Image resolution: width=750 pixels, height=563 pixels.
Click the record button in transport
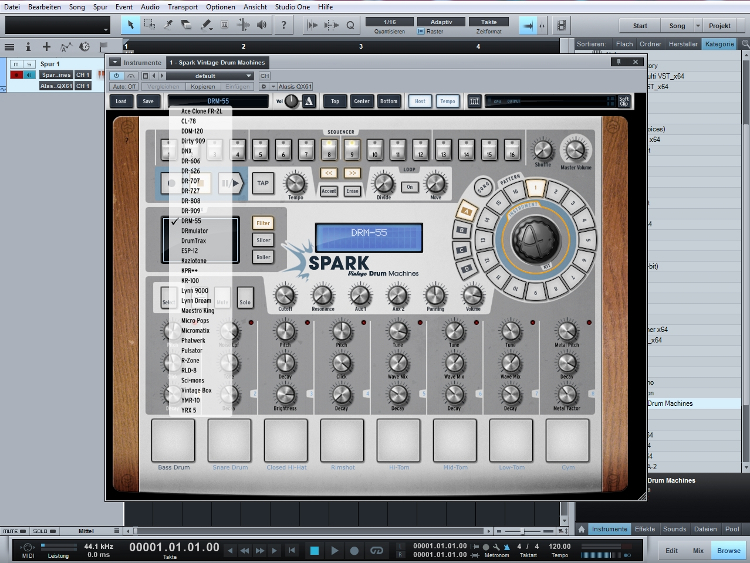point(354,551)
